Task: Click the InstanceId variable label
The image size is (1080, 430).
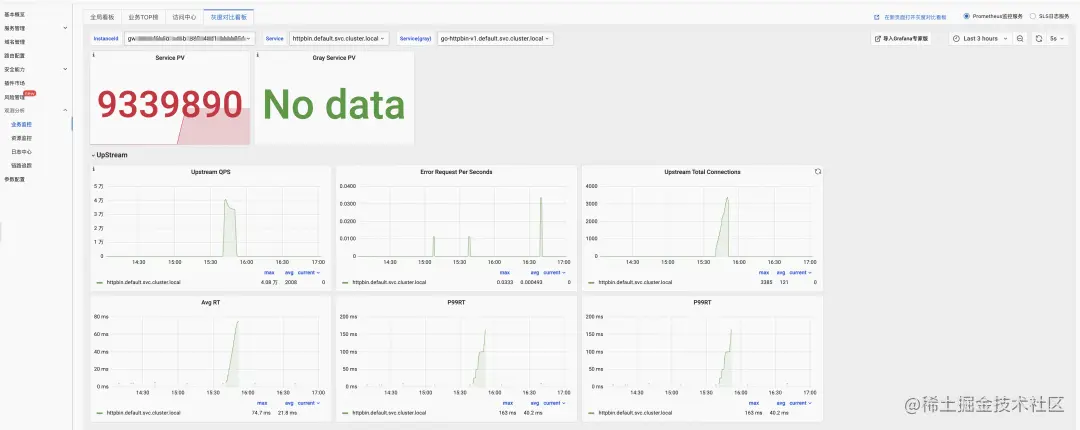Action: [105, 39]
